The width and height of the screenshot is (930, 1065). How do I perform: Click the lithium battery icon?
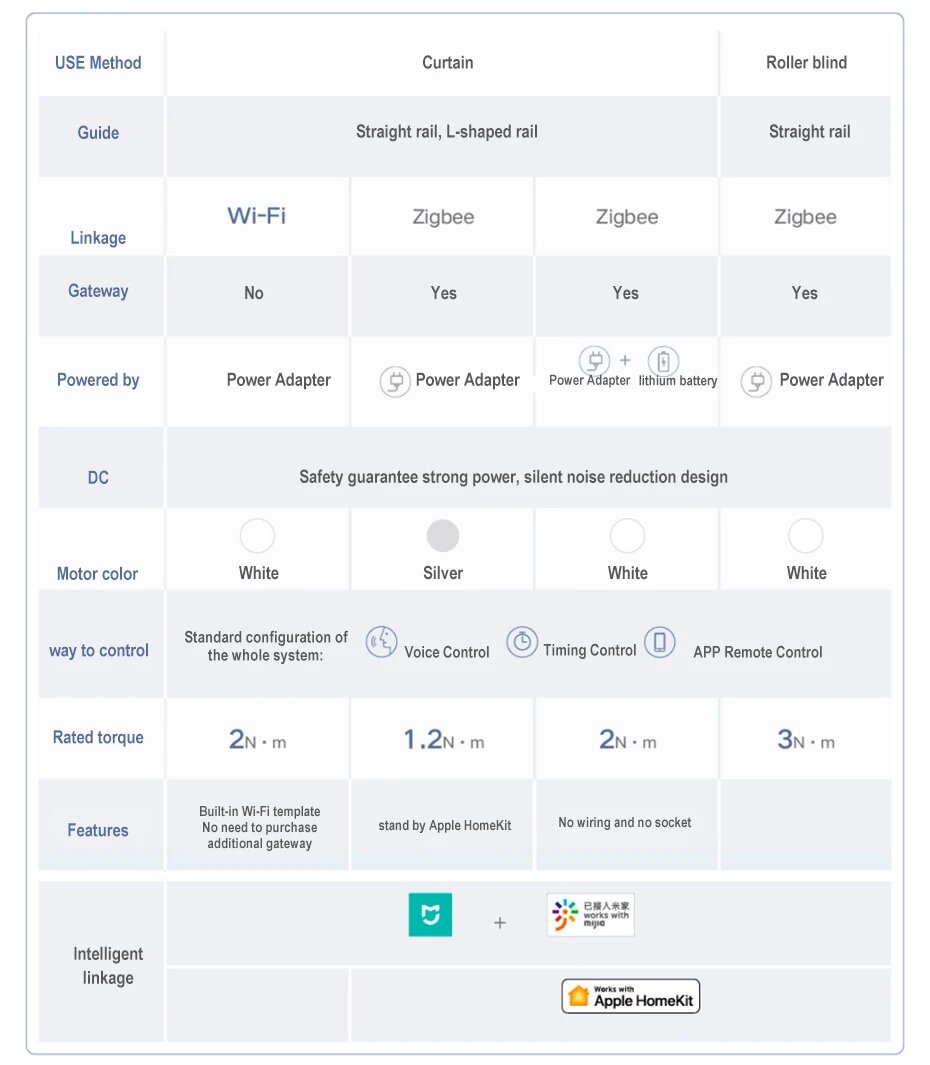point(662,361)
